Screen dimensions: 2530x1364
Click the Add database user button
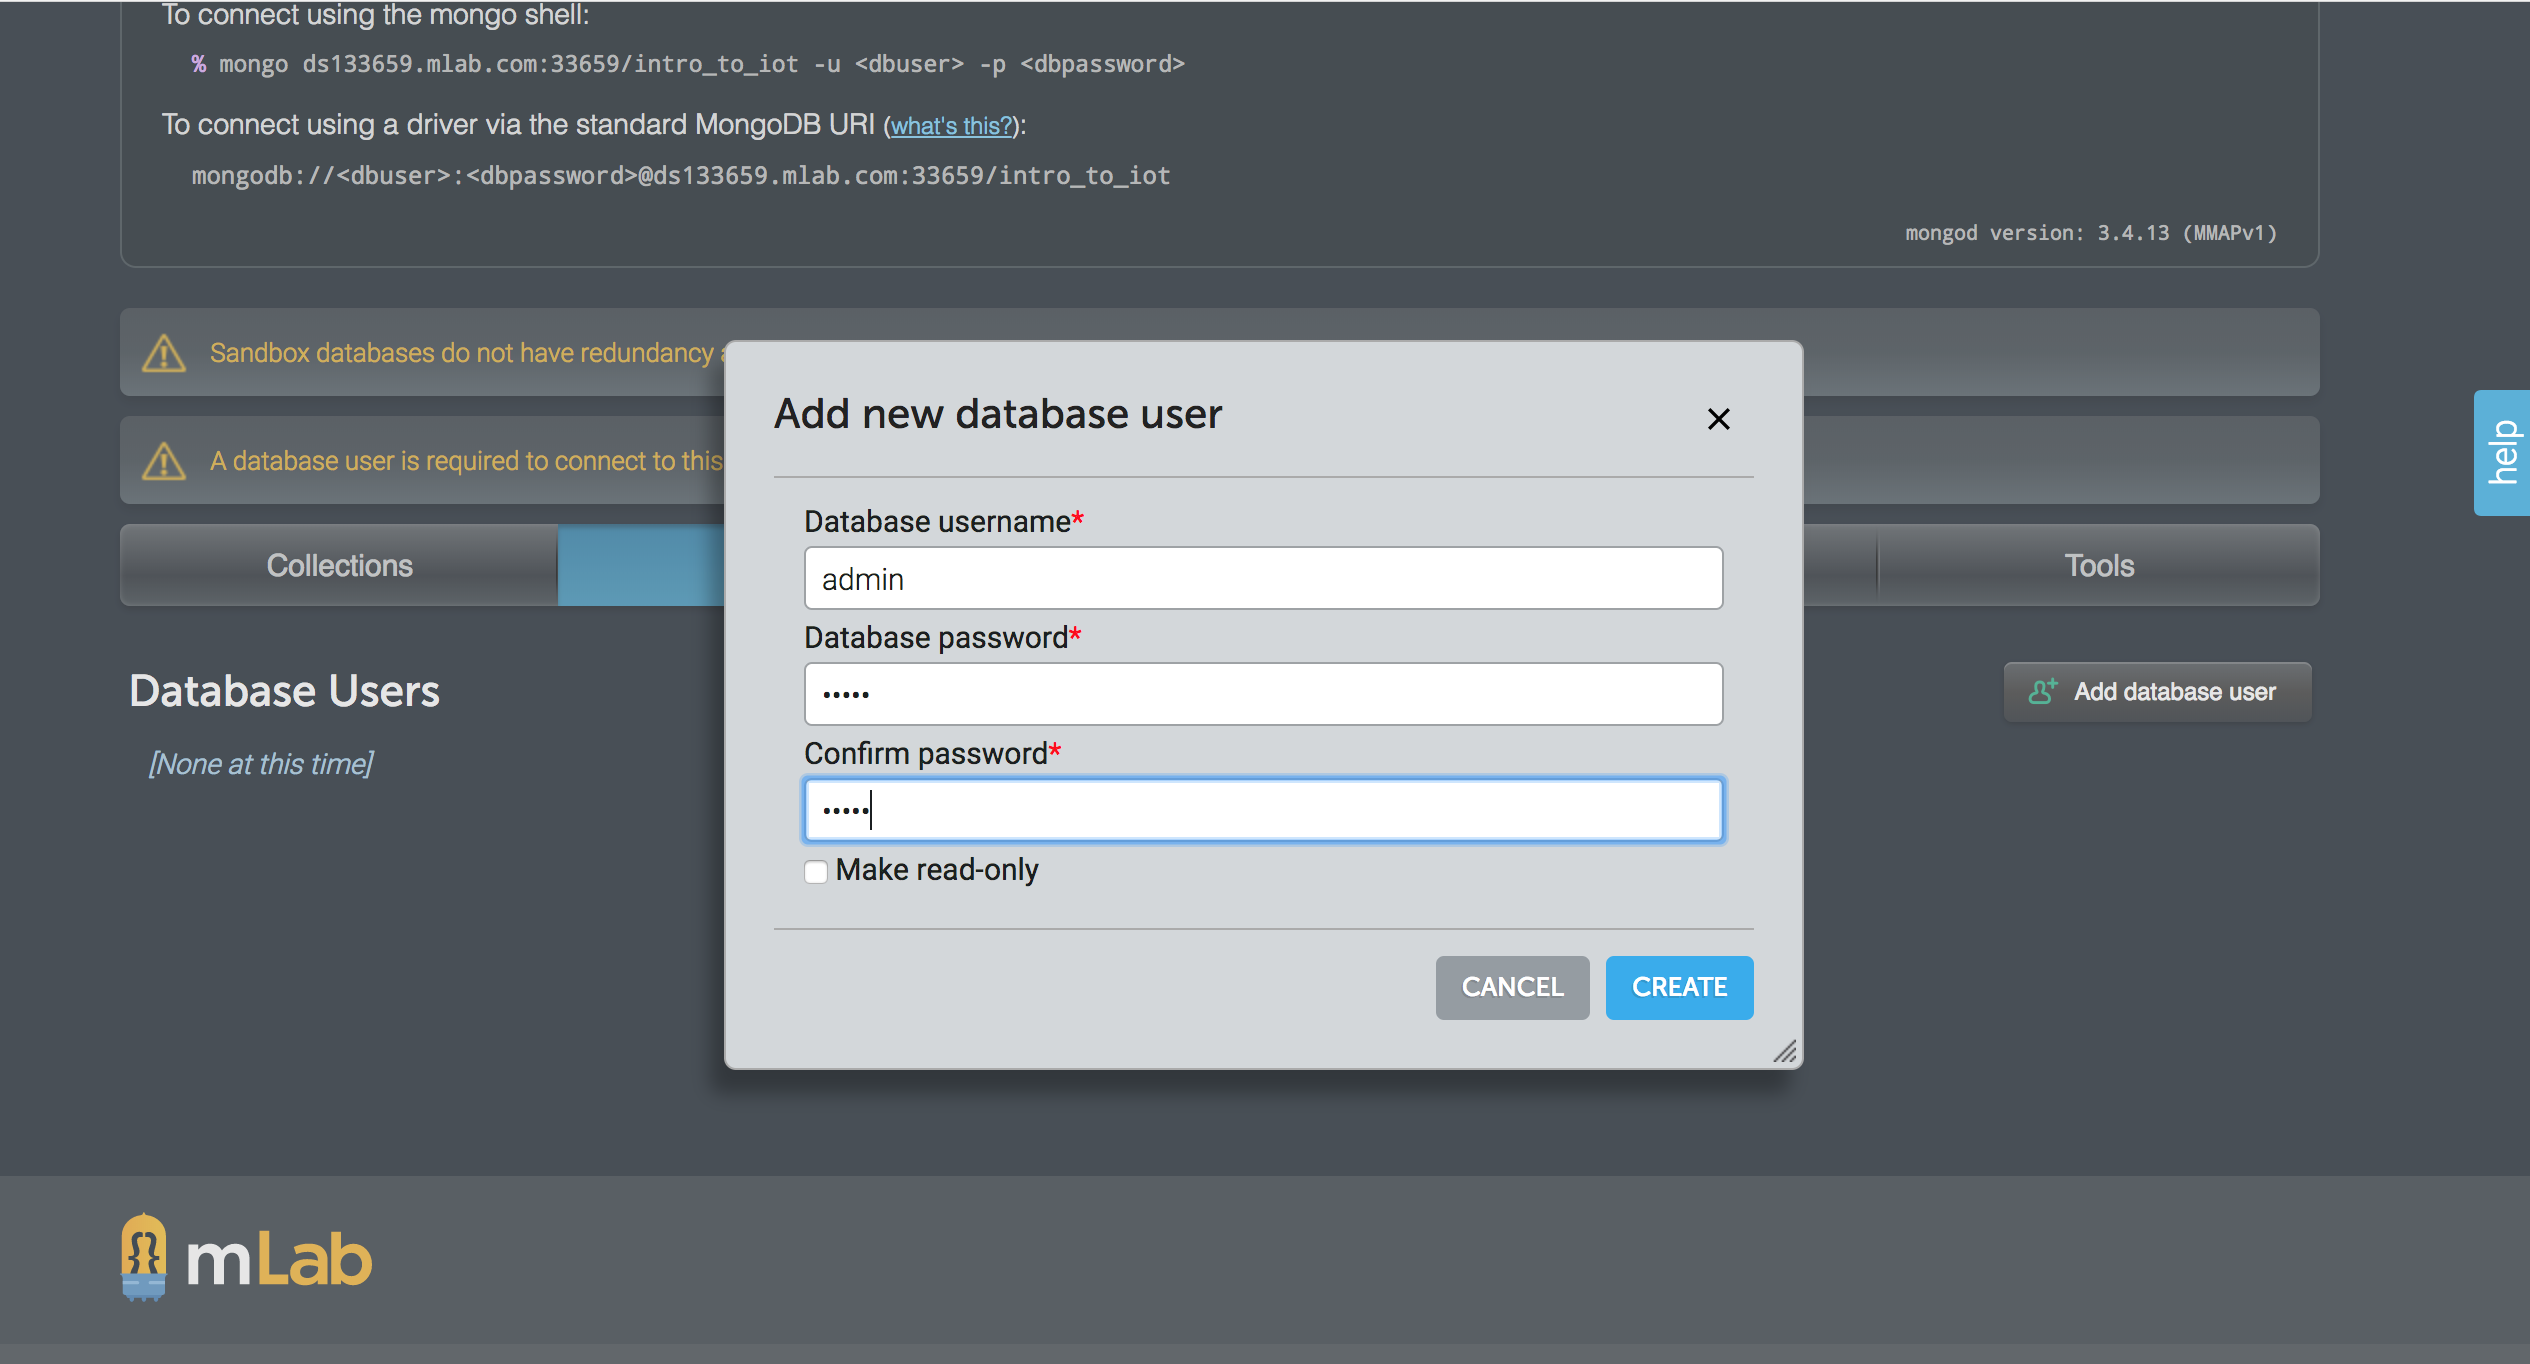(x=2157, y=691)
